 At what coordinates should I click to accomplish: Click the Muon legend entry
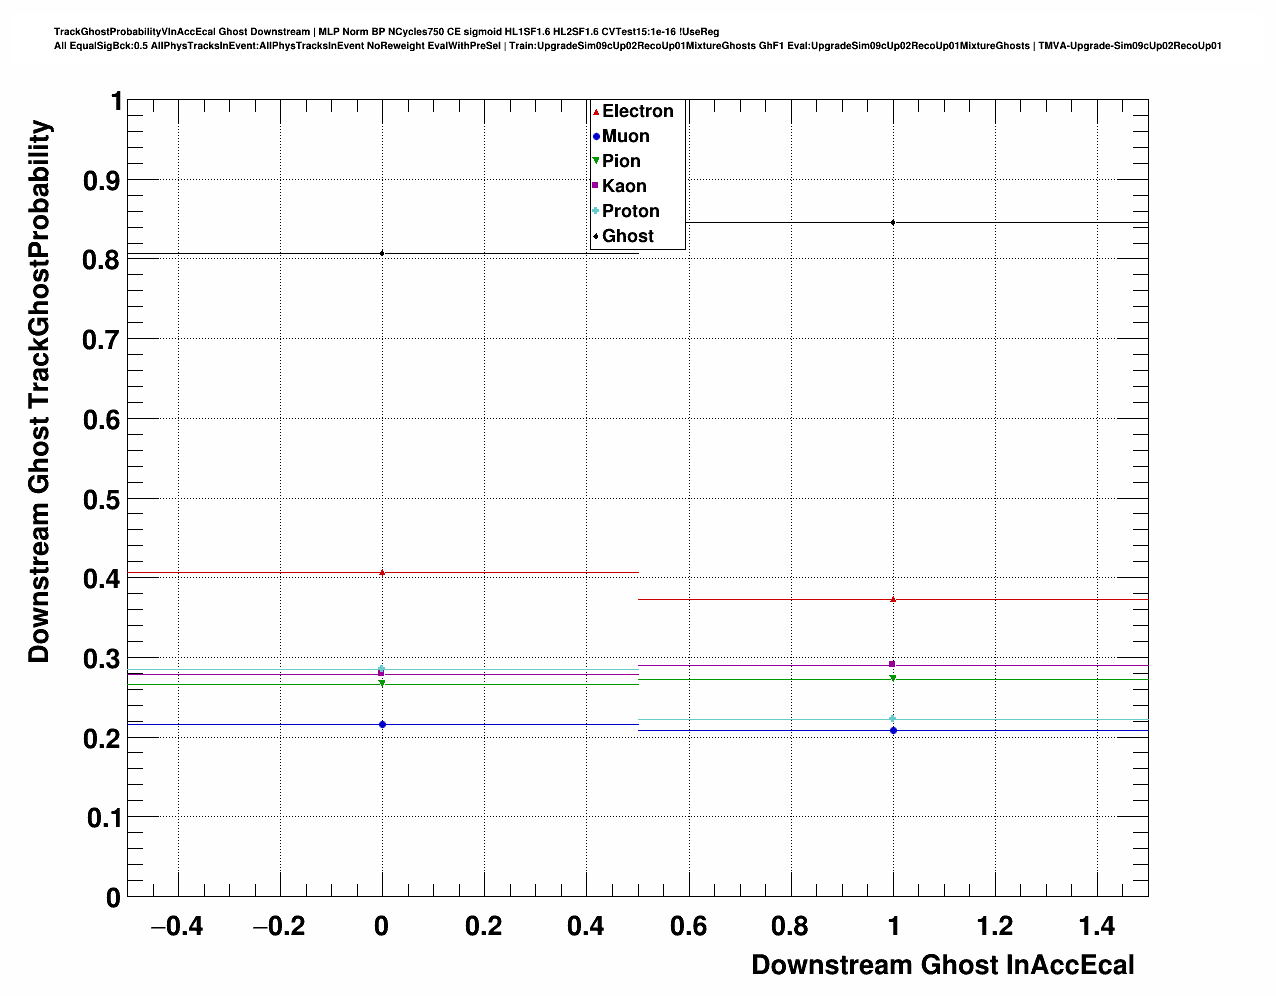(x=622, y=136)
